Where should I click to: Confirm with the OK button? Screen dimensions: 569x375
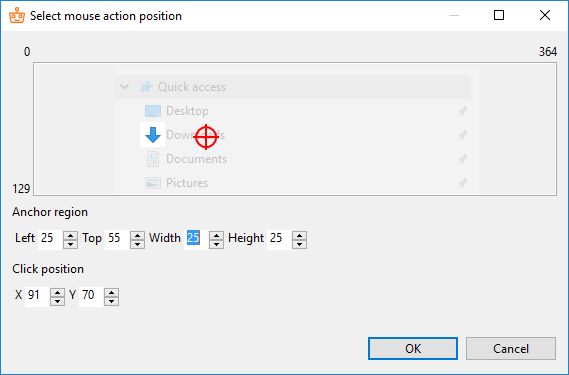[x=413, y=348]
